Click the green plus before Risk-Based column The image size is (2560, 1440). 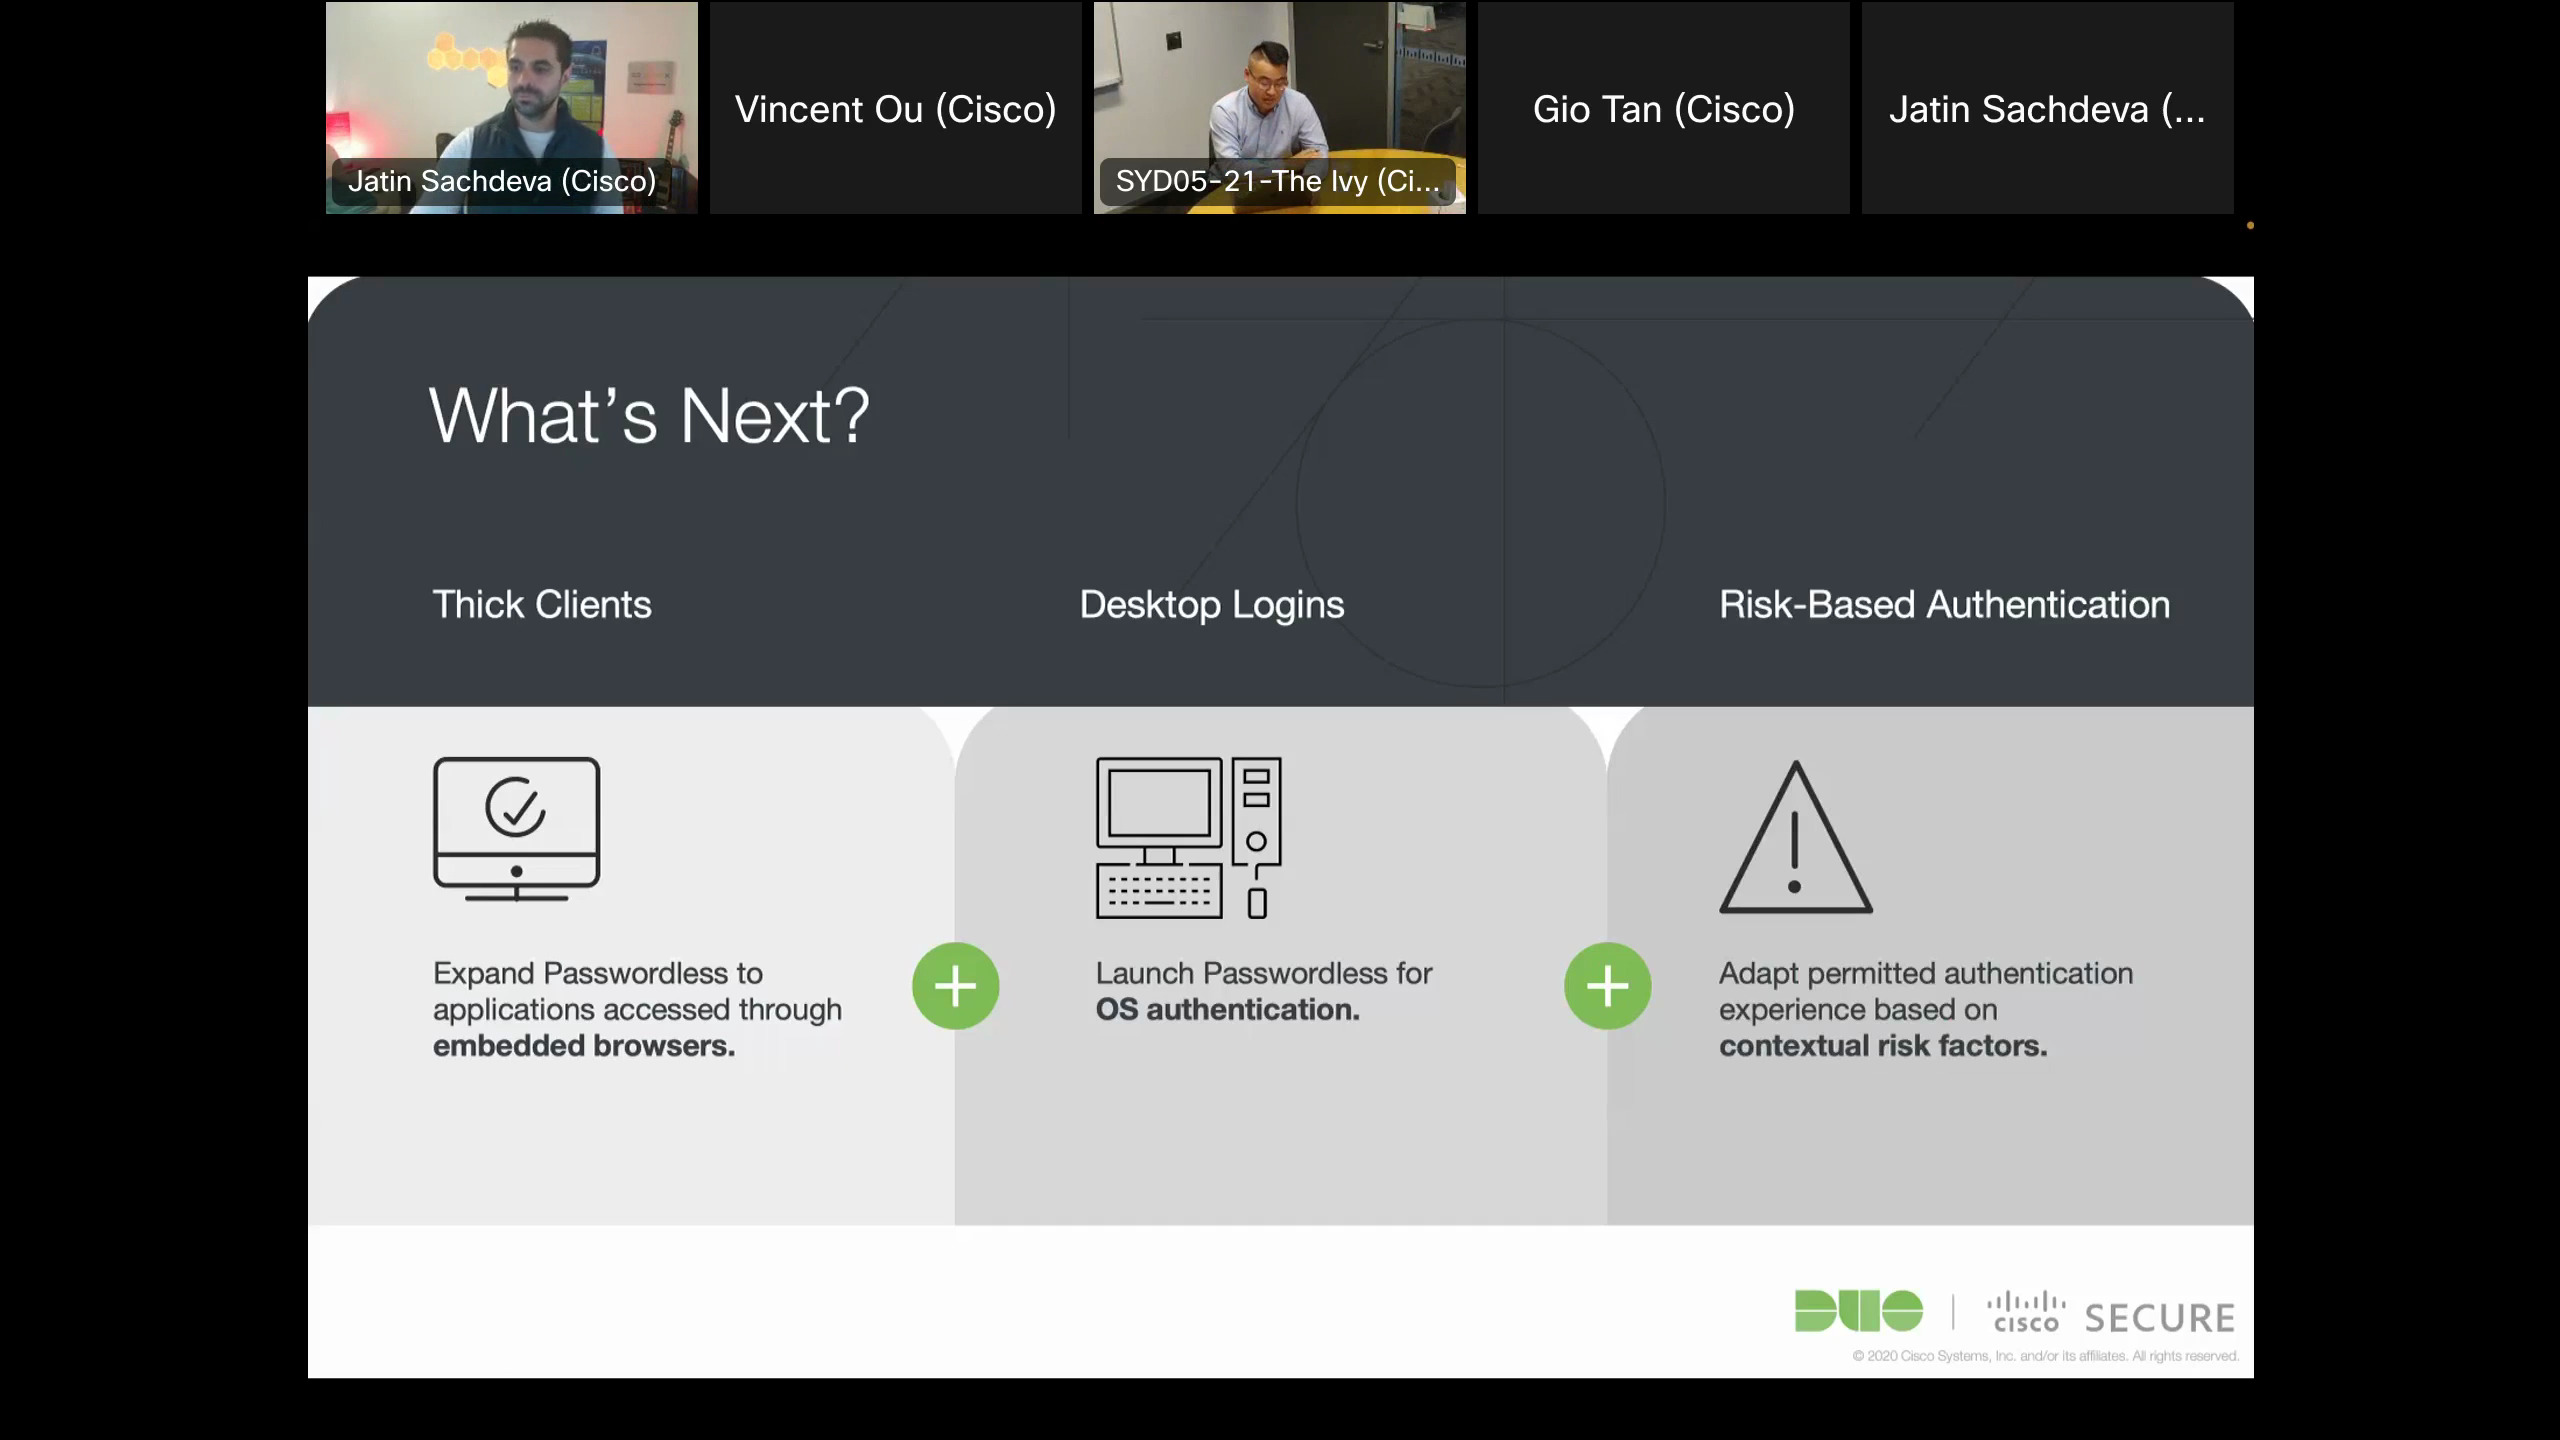[x=1607, y=986]
